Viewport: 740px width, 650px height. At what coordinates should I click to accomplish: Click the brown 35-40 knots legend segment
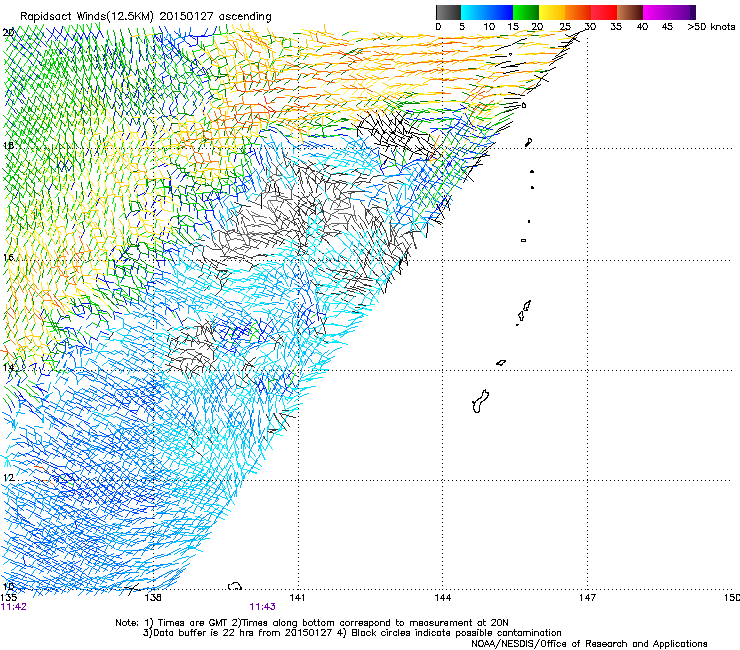coord(630,12)
